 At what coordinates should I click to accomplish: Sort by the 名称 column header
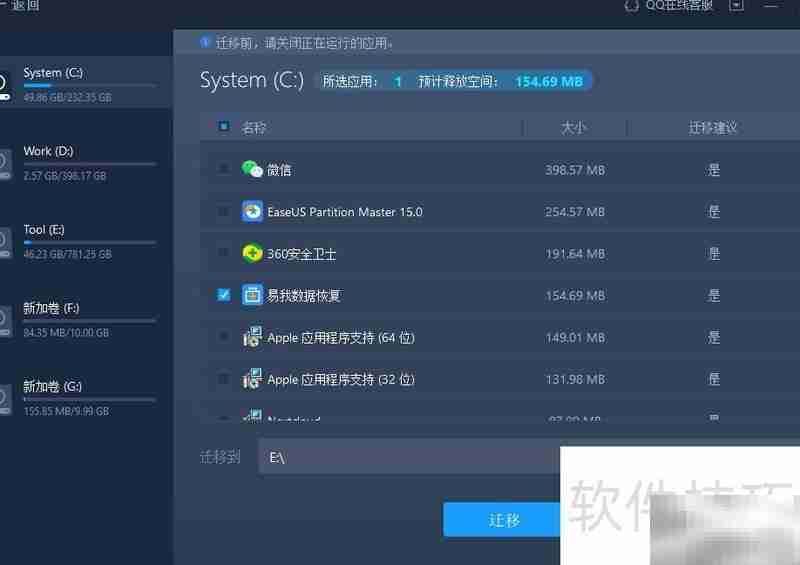tap(254, 128)
